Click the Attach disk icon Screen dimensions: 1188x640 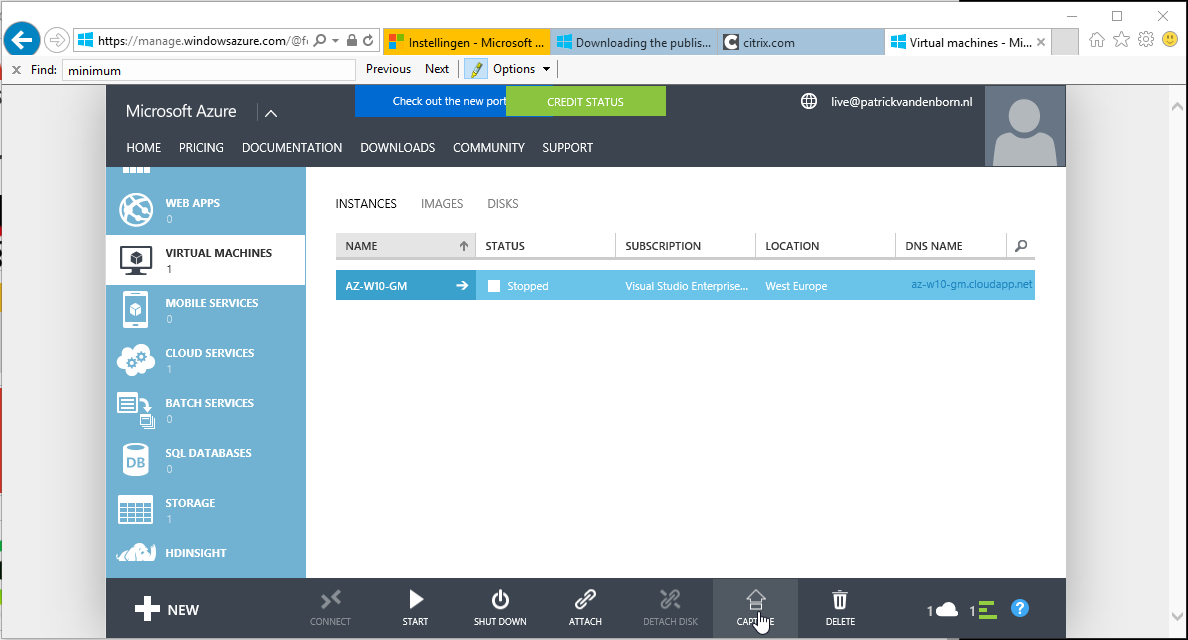[x=585, y=600]
